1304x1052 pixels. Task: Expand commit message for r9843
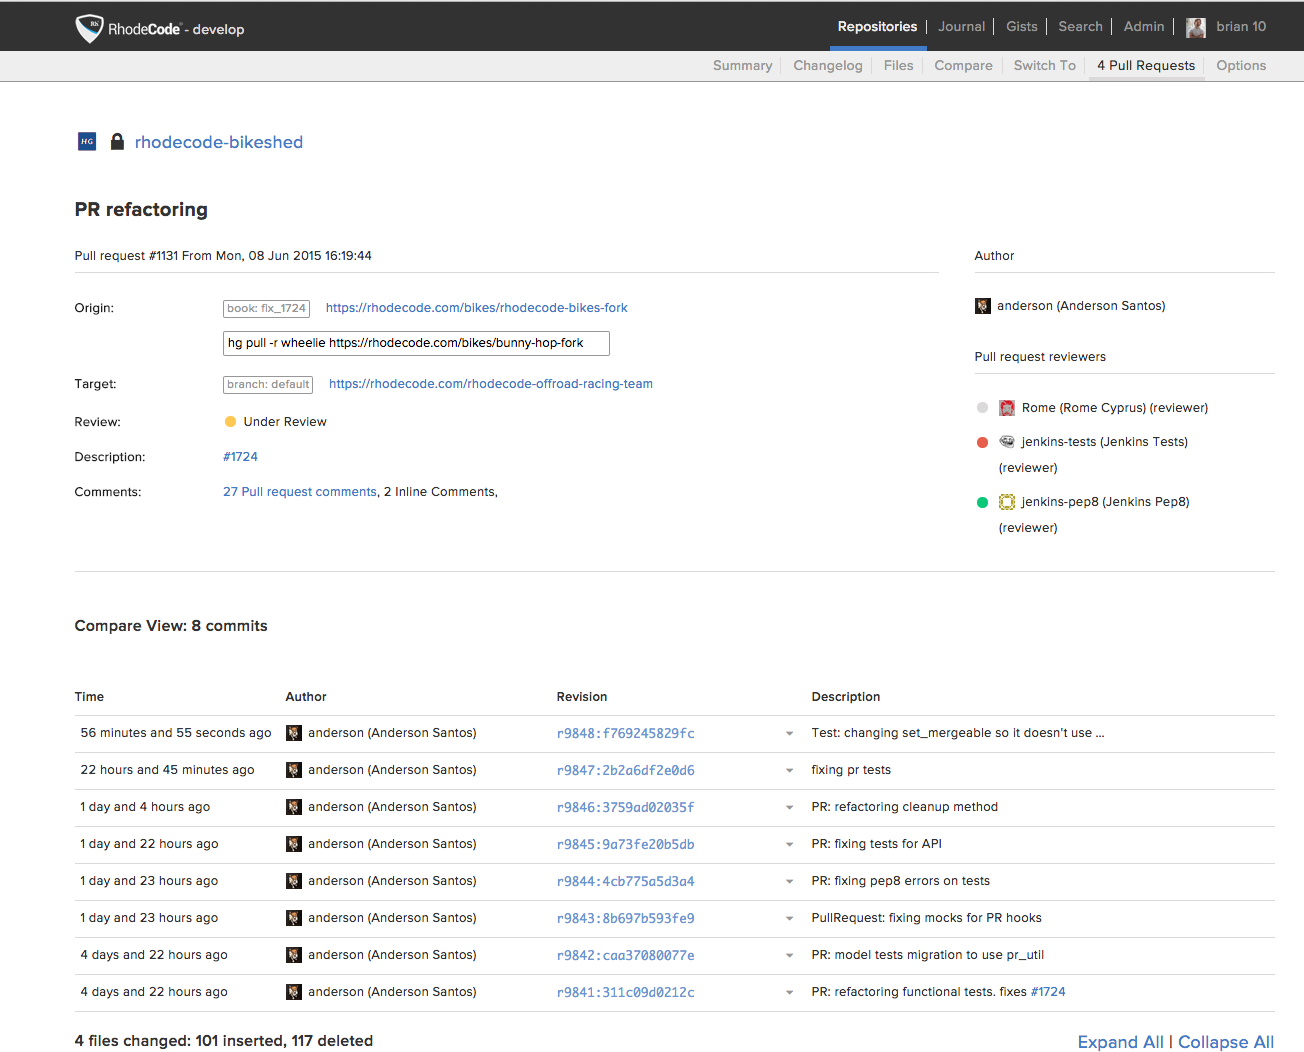click(x=789, y=919)
